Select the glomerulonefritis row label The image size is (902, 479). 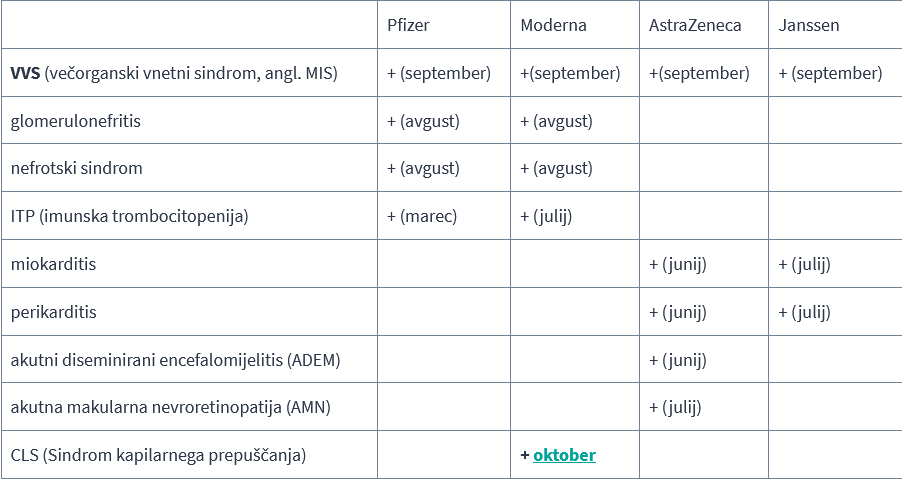point(76,121)
